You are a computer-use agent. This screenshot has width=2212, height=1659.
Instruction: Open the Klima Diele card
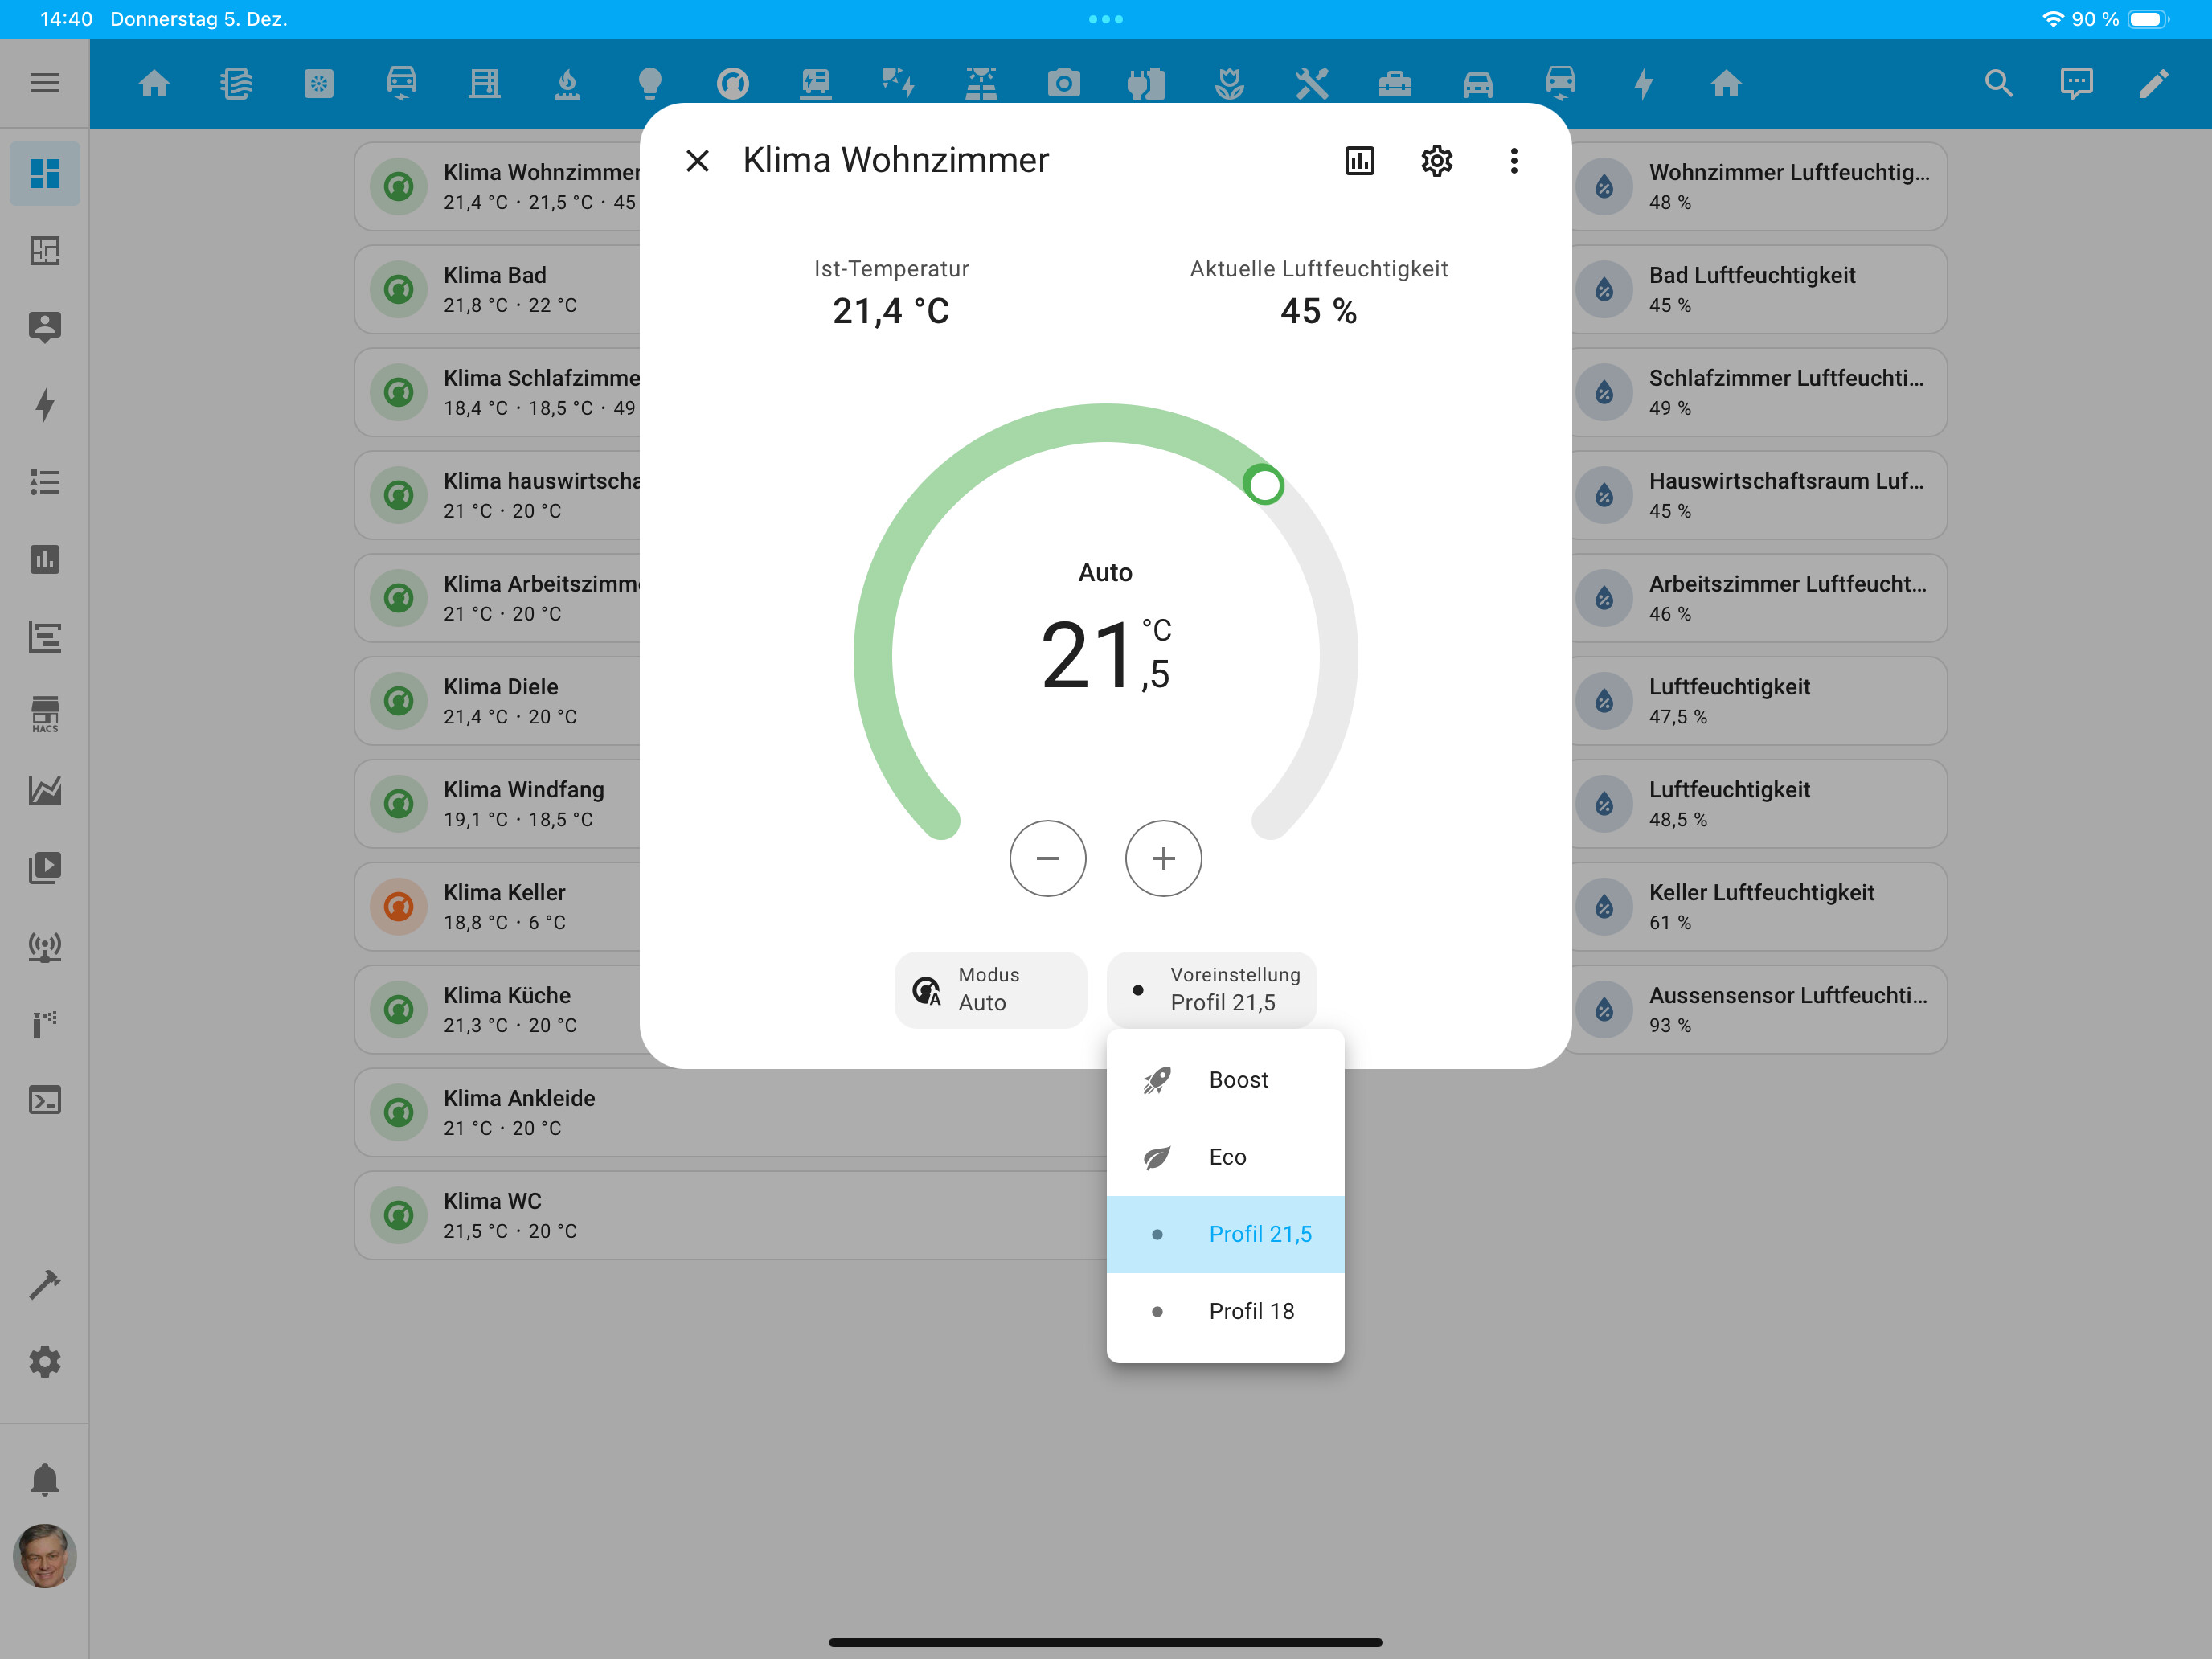click(497, 700)
